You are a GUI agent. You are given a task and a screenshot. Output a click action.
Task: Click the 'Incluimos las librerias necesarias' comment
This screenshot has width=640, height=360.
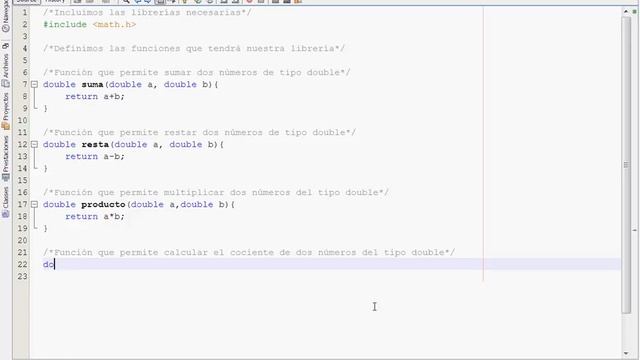[x=147, y=13]
